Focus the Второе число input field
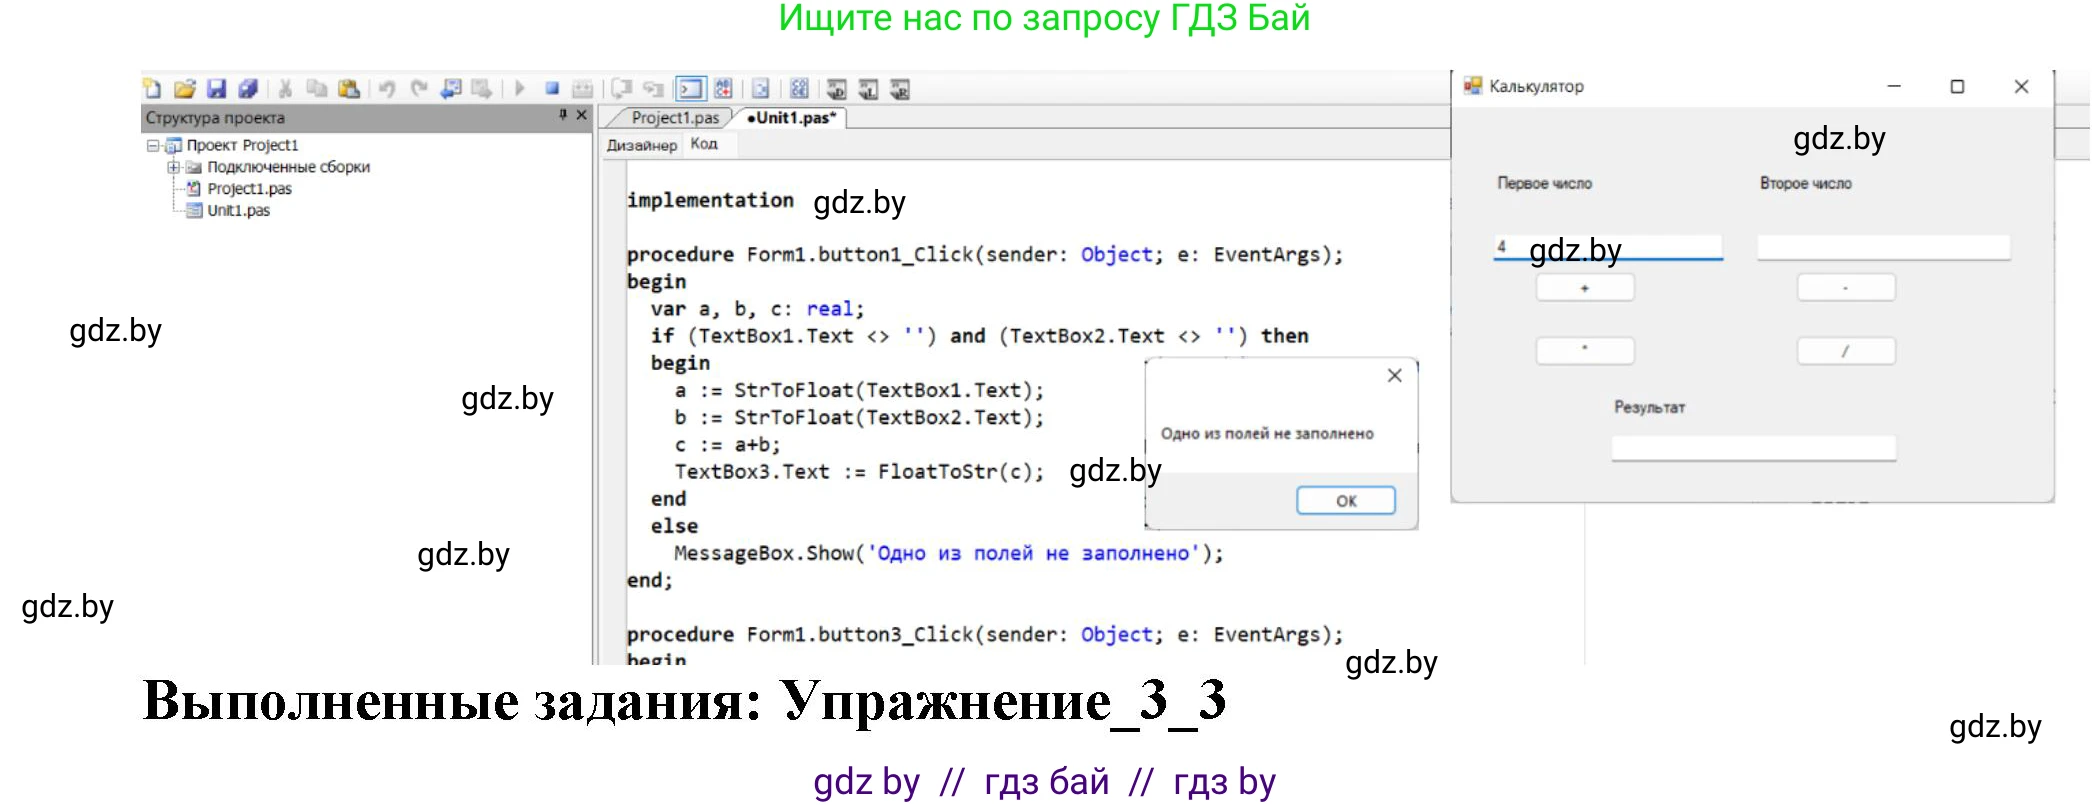 1882,247
